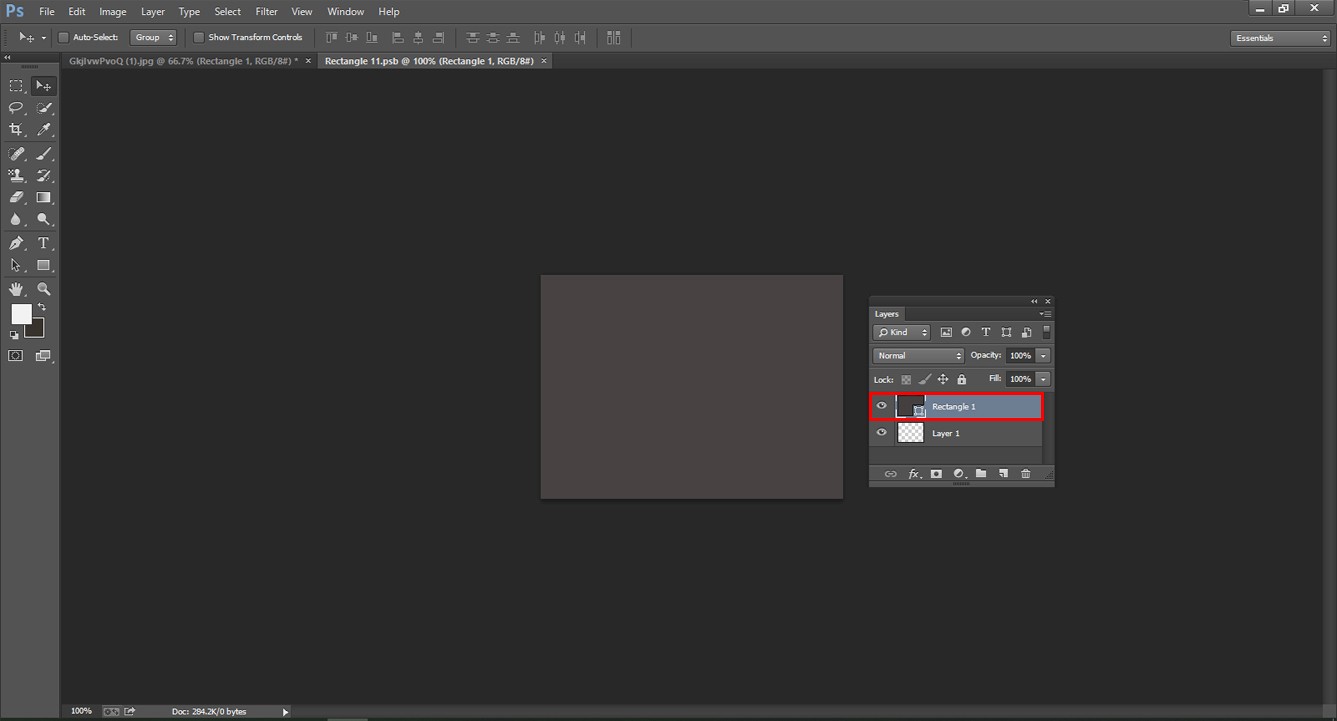Click the Add layer style (fx) icon
The height and width of the screenshot is (721, 1337).
(x=913, y=474)
